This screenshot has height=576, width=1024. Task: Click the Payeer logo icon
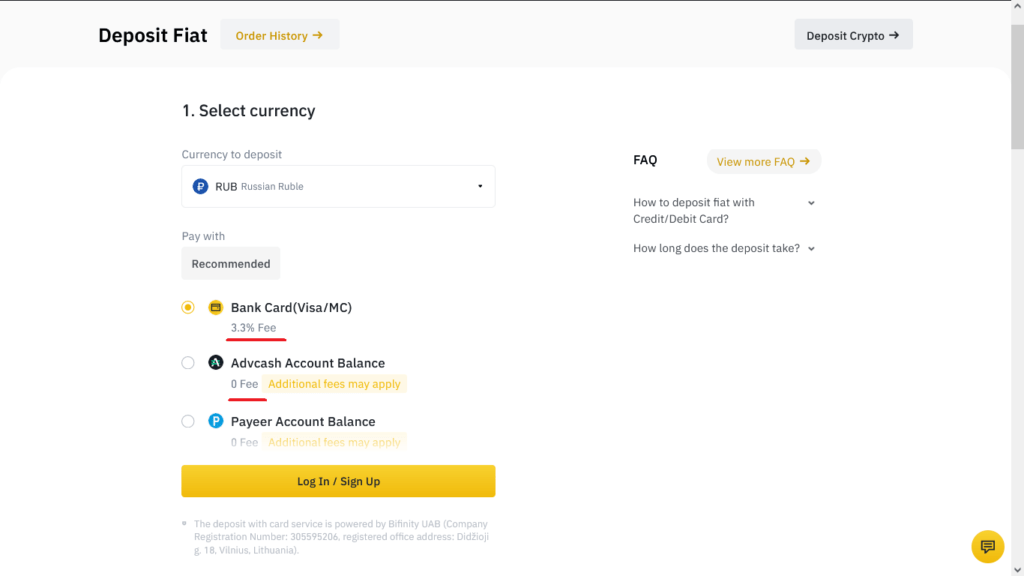tap(215, 421)
